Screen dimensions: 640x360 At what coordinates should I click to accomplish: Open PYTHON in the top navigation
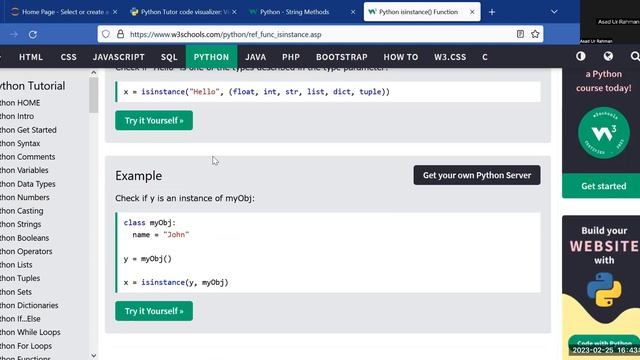pos(211,57)
